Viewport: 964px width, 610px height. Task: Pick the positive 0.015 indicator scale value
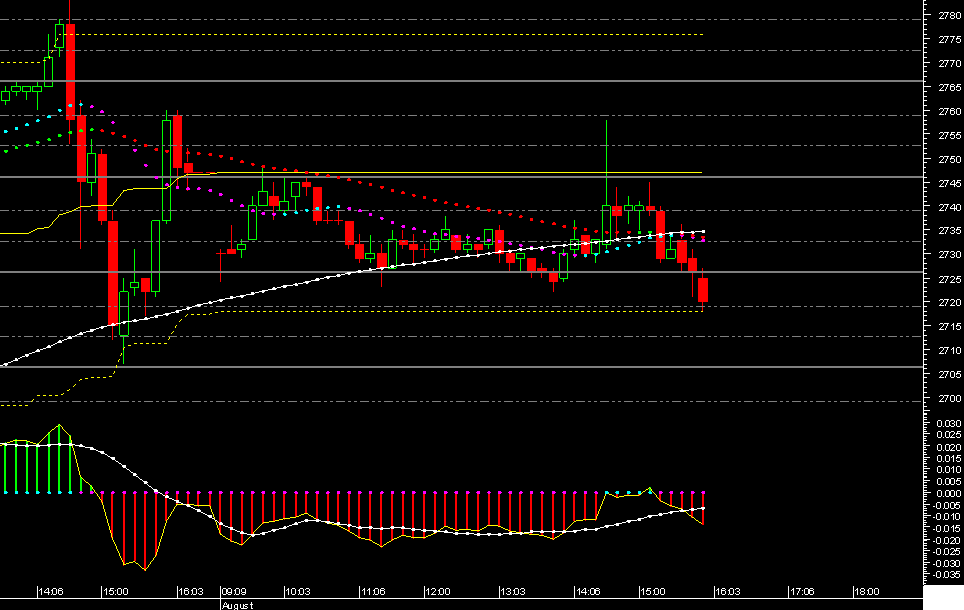click(x=949, y=459)
